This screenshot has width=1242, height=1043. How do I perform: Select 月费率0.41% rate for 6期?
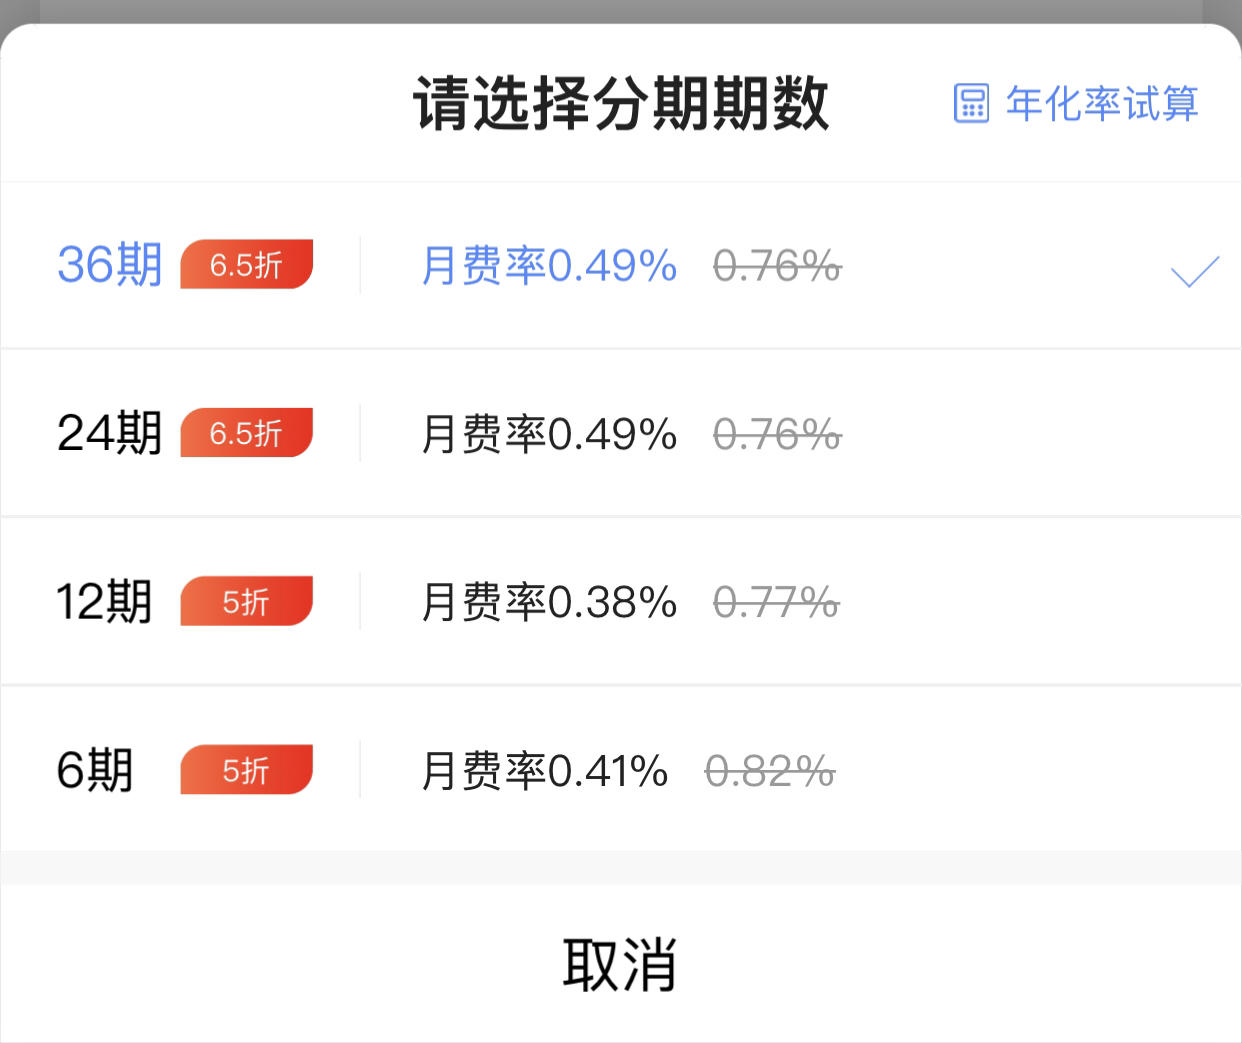(545, 771)
